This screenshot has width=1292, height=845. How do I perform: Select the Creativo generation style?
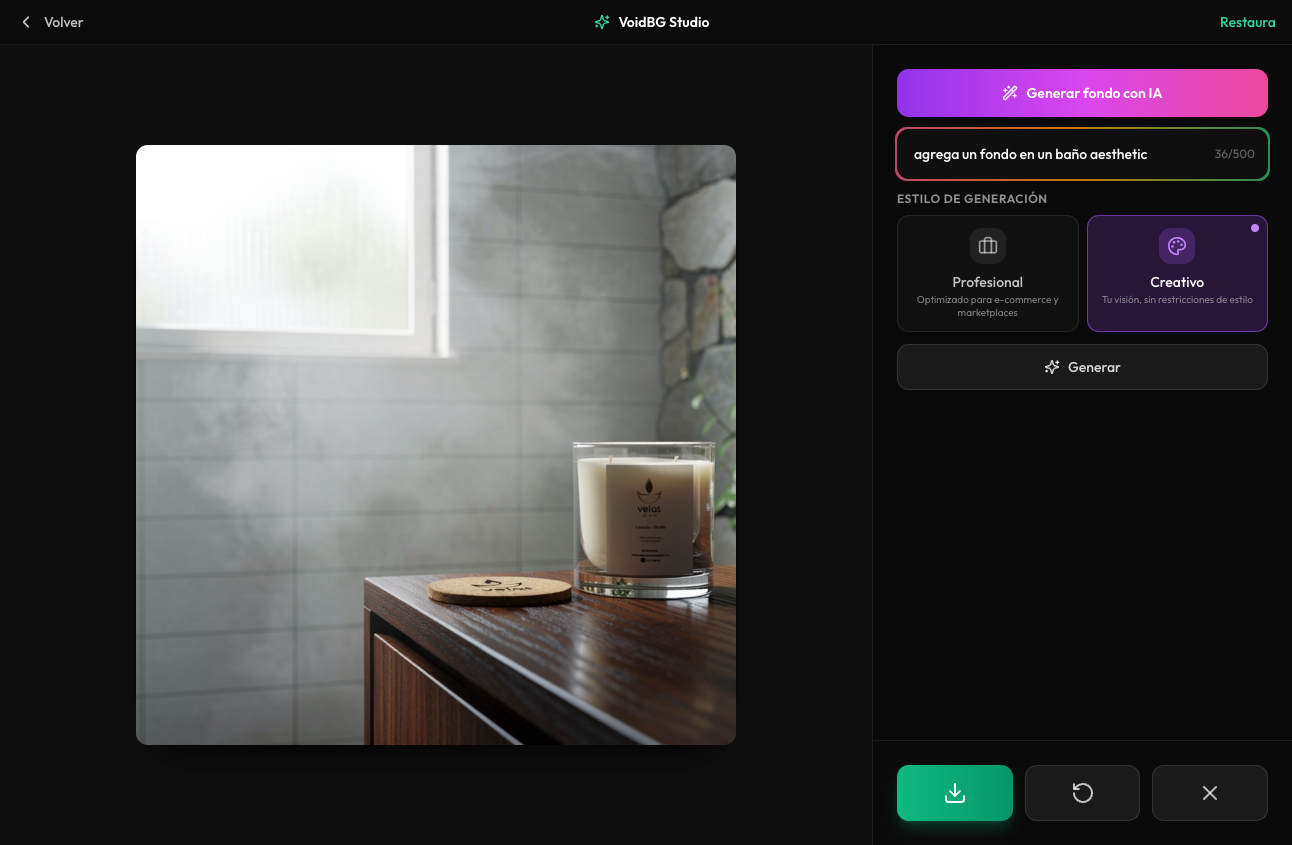(1177, 273)
